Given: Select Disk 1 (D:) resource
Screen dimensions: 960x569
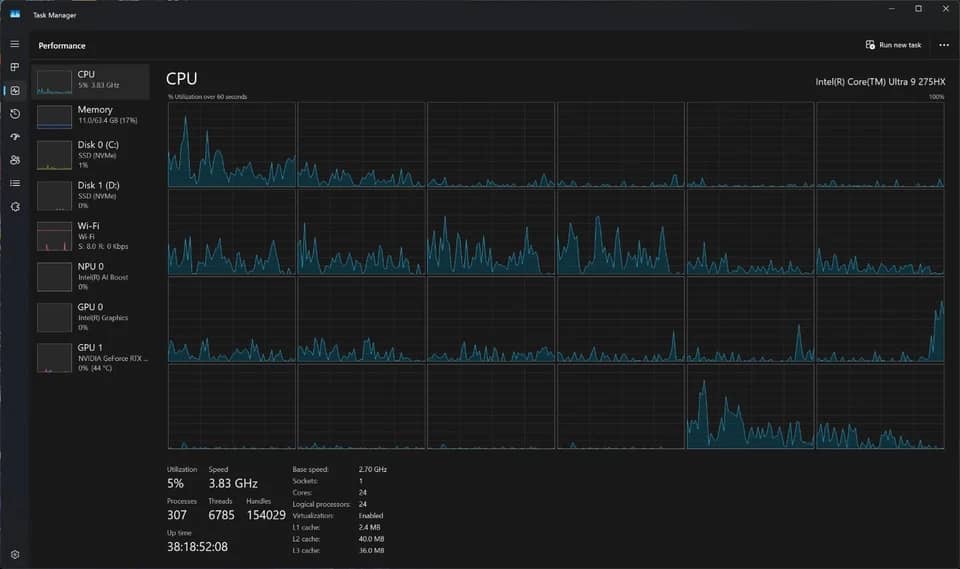Looking at the screenshot, I should (x=91, y=196).
